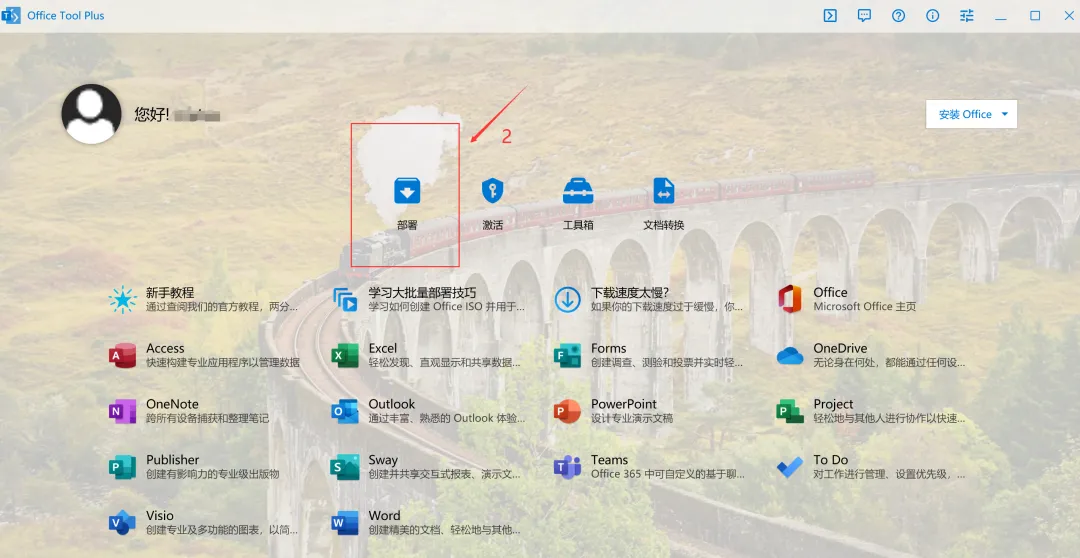This screenshot has height=558, width=1080.
Task: Click the OneDrive title text
Action: (x=840, y=348)
